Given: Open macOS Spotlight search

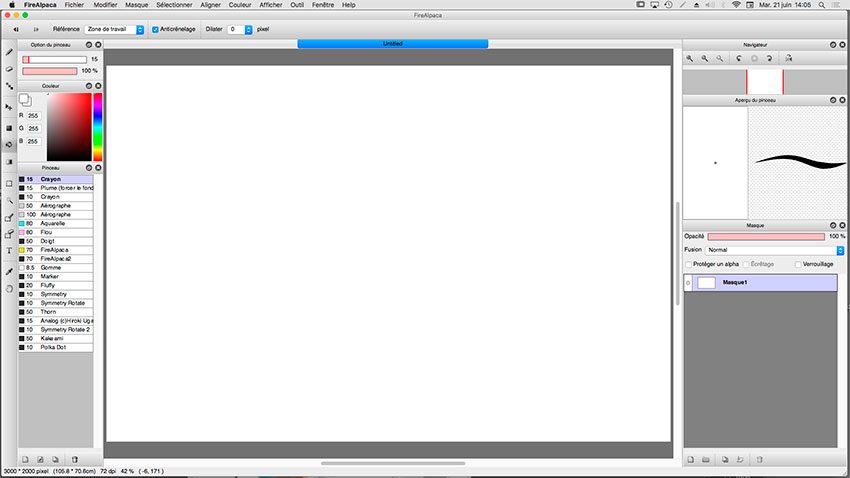Looking at the screenshot, I should [x=822, y=5].
